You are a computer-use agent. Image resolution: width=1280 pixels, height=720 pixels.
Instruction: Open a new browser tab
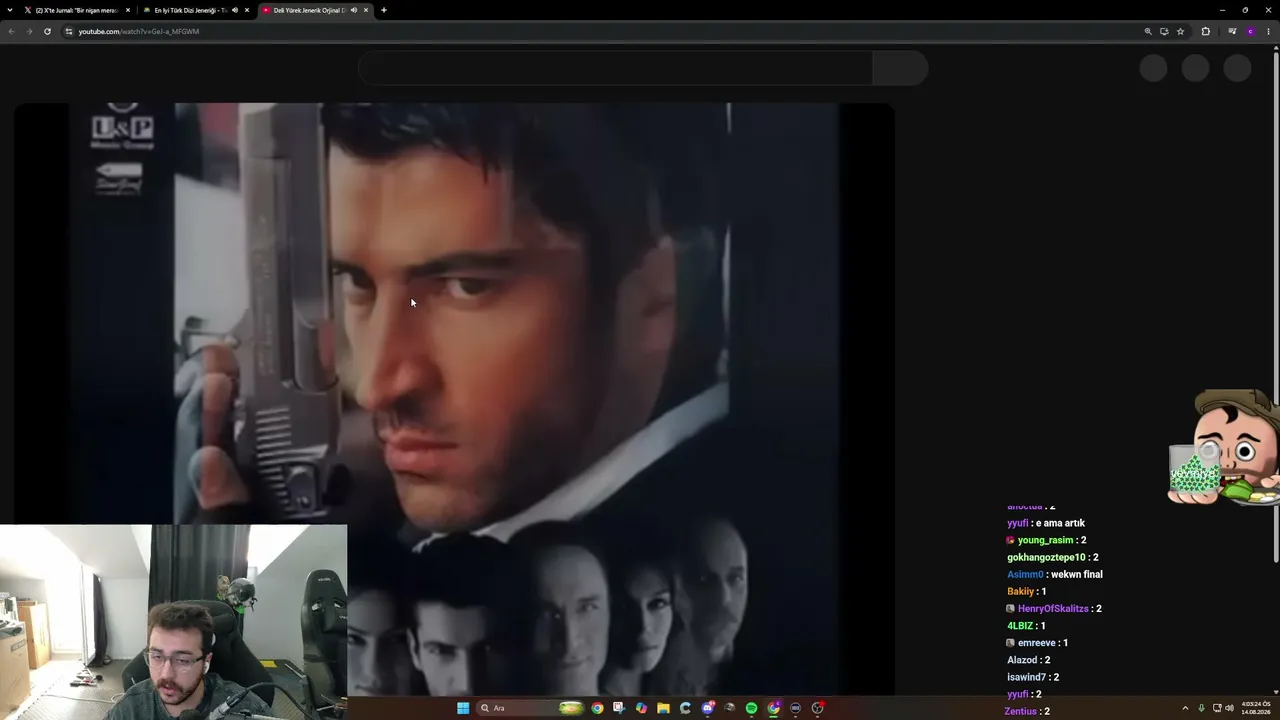click(384, 10)
